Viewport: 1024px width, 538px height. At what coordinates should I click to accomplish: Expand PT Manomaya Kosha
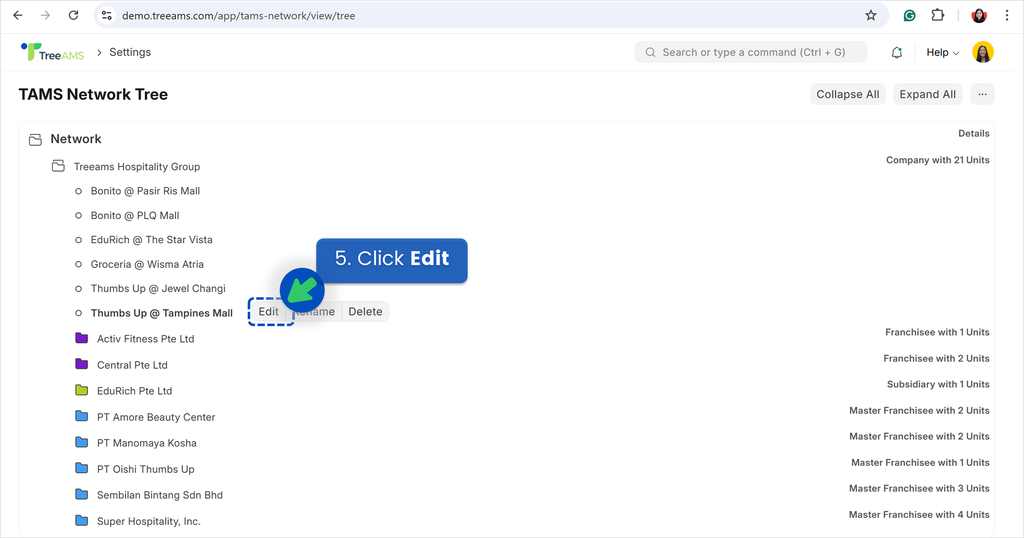pyautogui.click(x=146, y=443)
